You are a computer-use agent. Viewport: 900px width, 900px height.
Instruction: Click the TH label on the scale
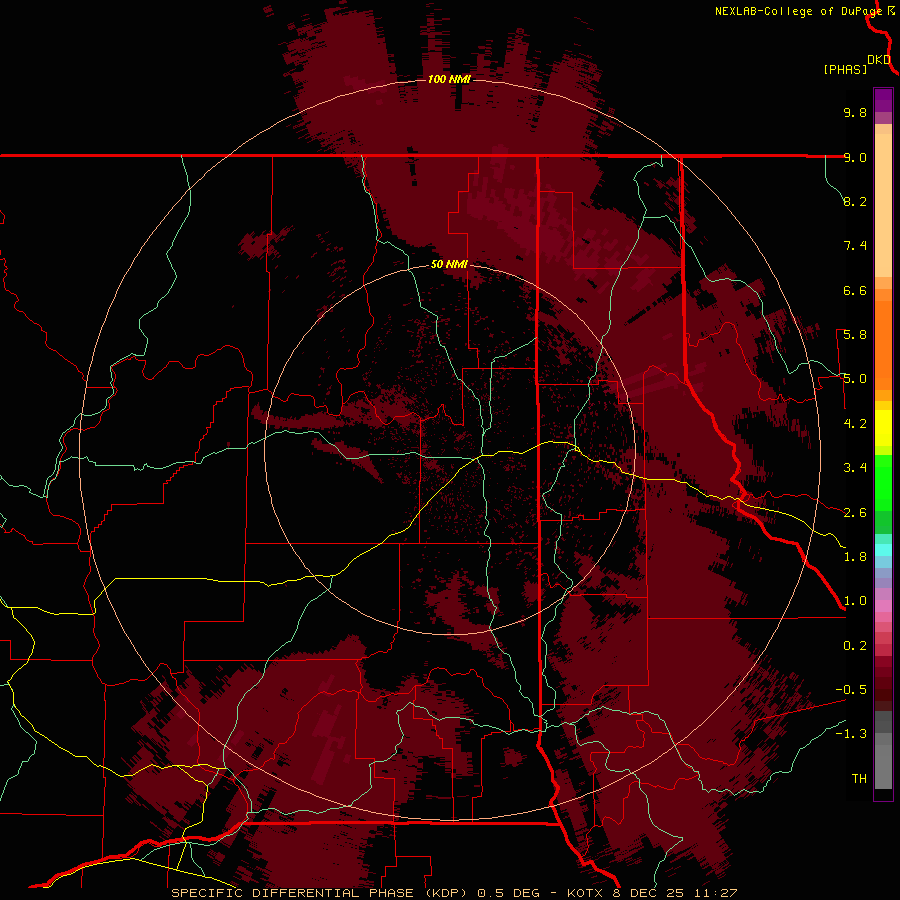click(859, 779)
